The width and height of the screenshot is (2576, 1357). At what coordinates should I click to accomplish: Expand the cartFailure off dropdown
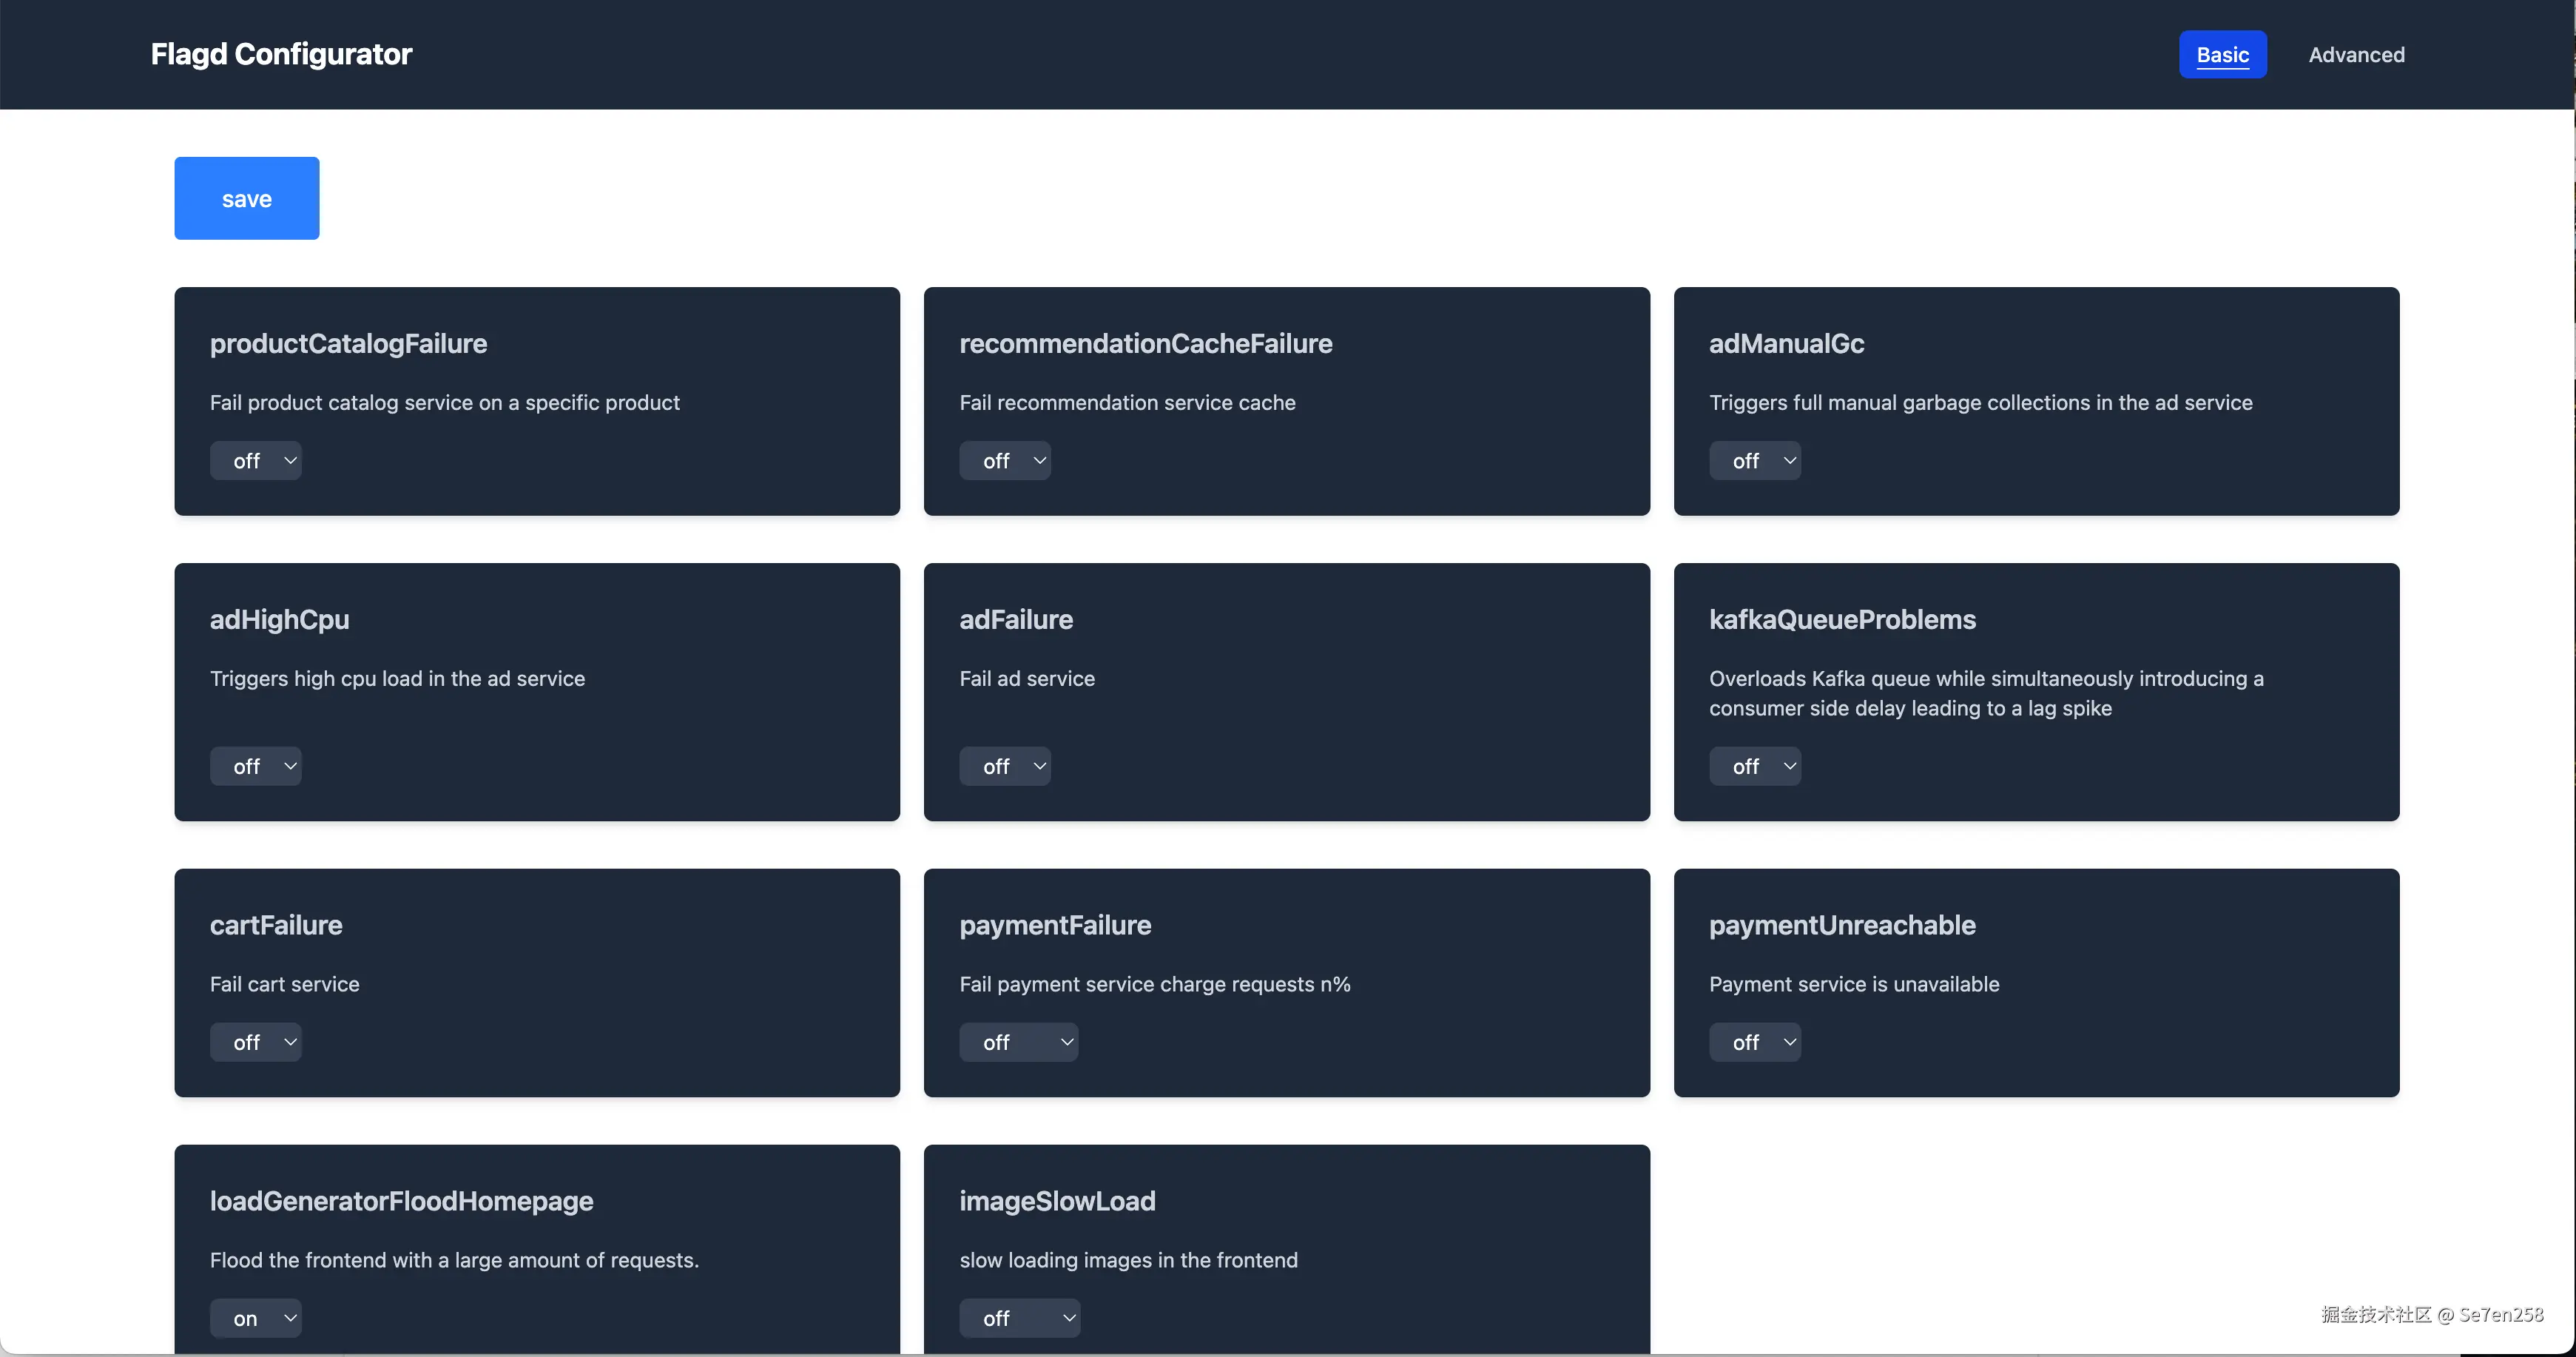[255, 1042]
